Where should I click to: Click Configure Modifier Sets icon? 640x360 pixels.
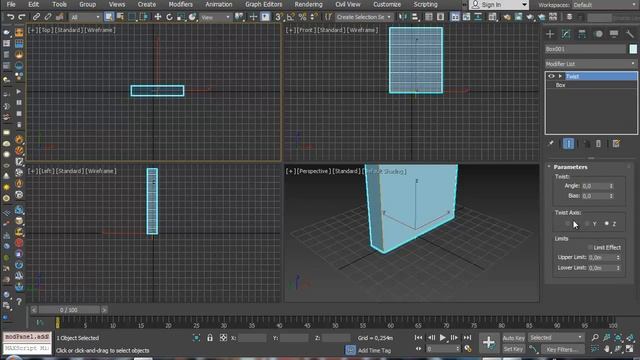pos(616,144)
